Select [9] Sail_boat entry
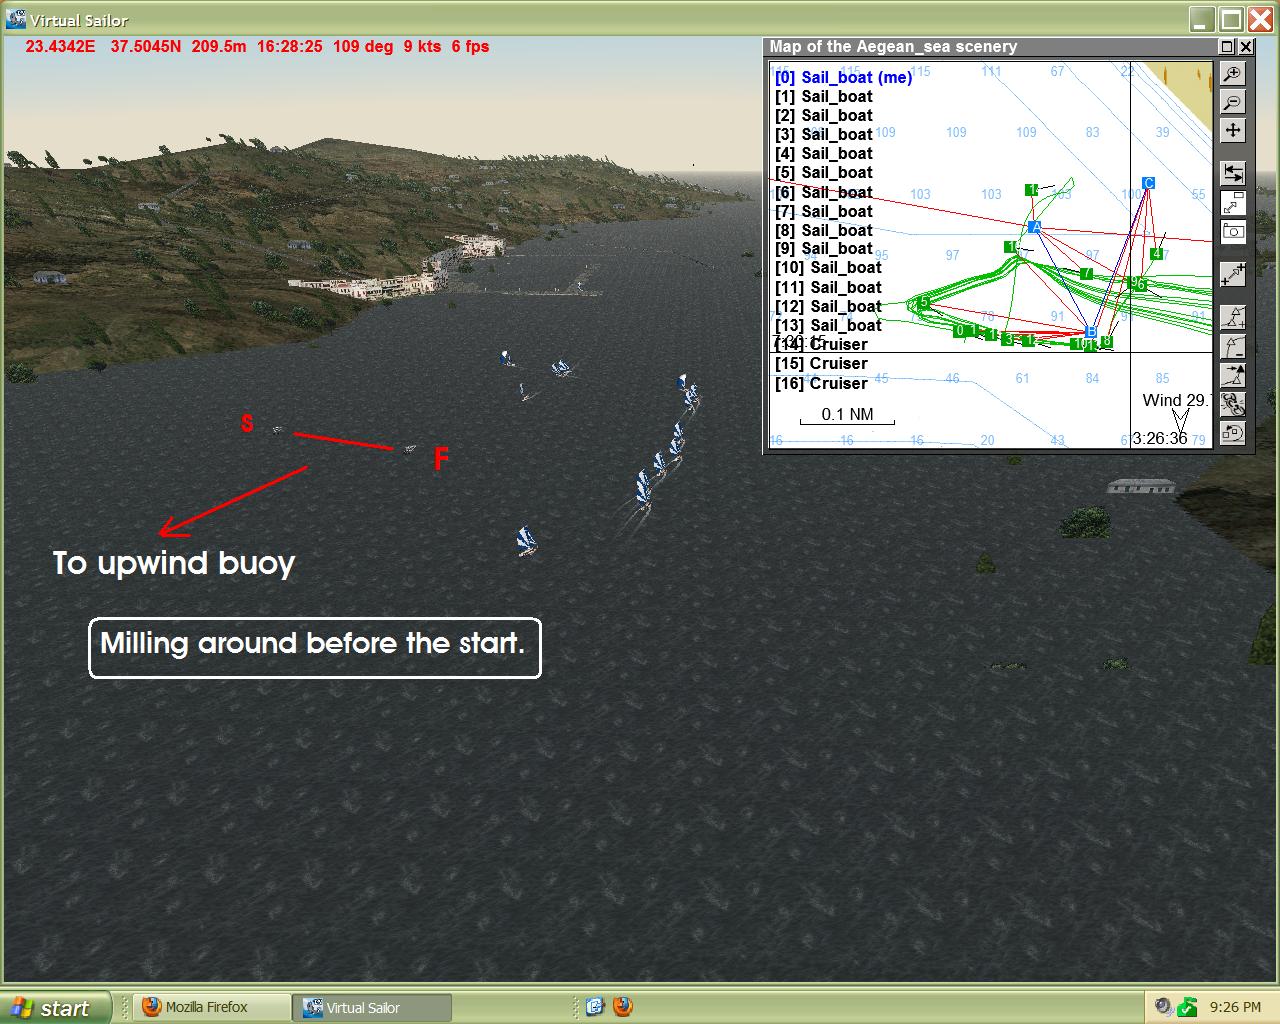The width and height of the screenshot is (1280, 1024). click(x=823, y=248)
